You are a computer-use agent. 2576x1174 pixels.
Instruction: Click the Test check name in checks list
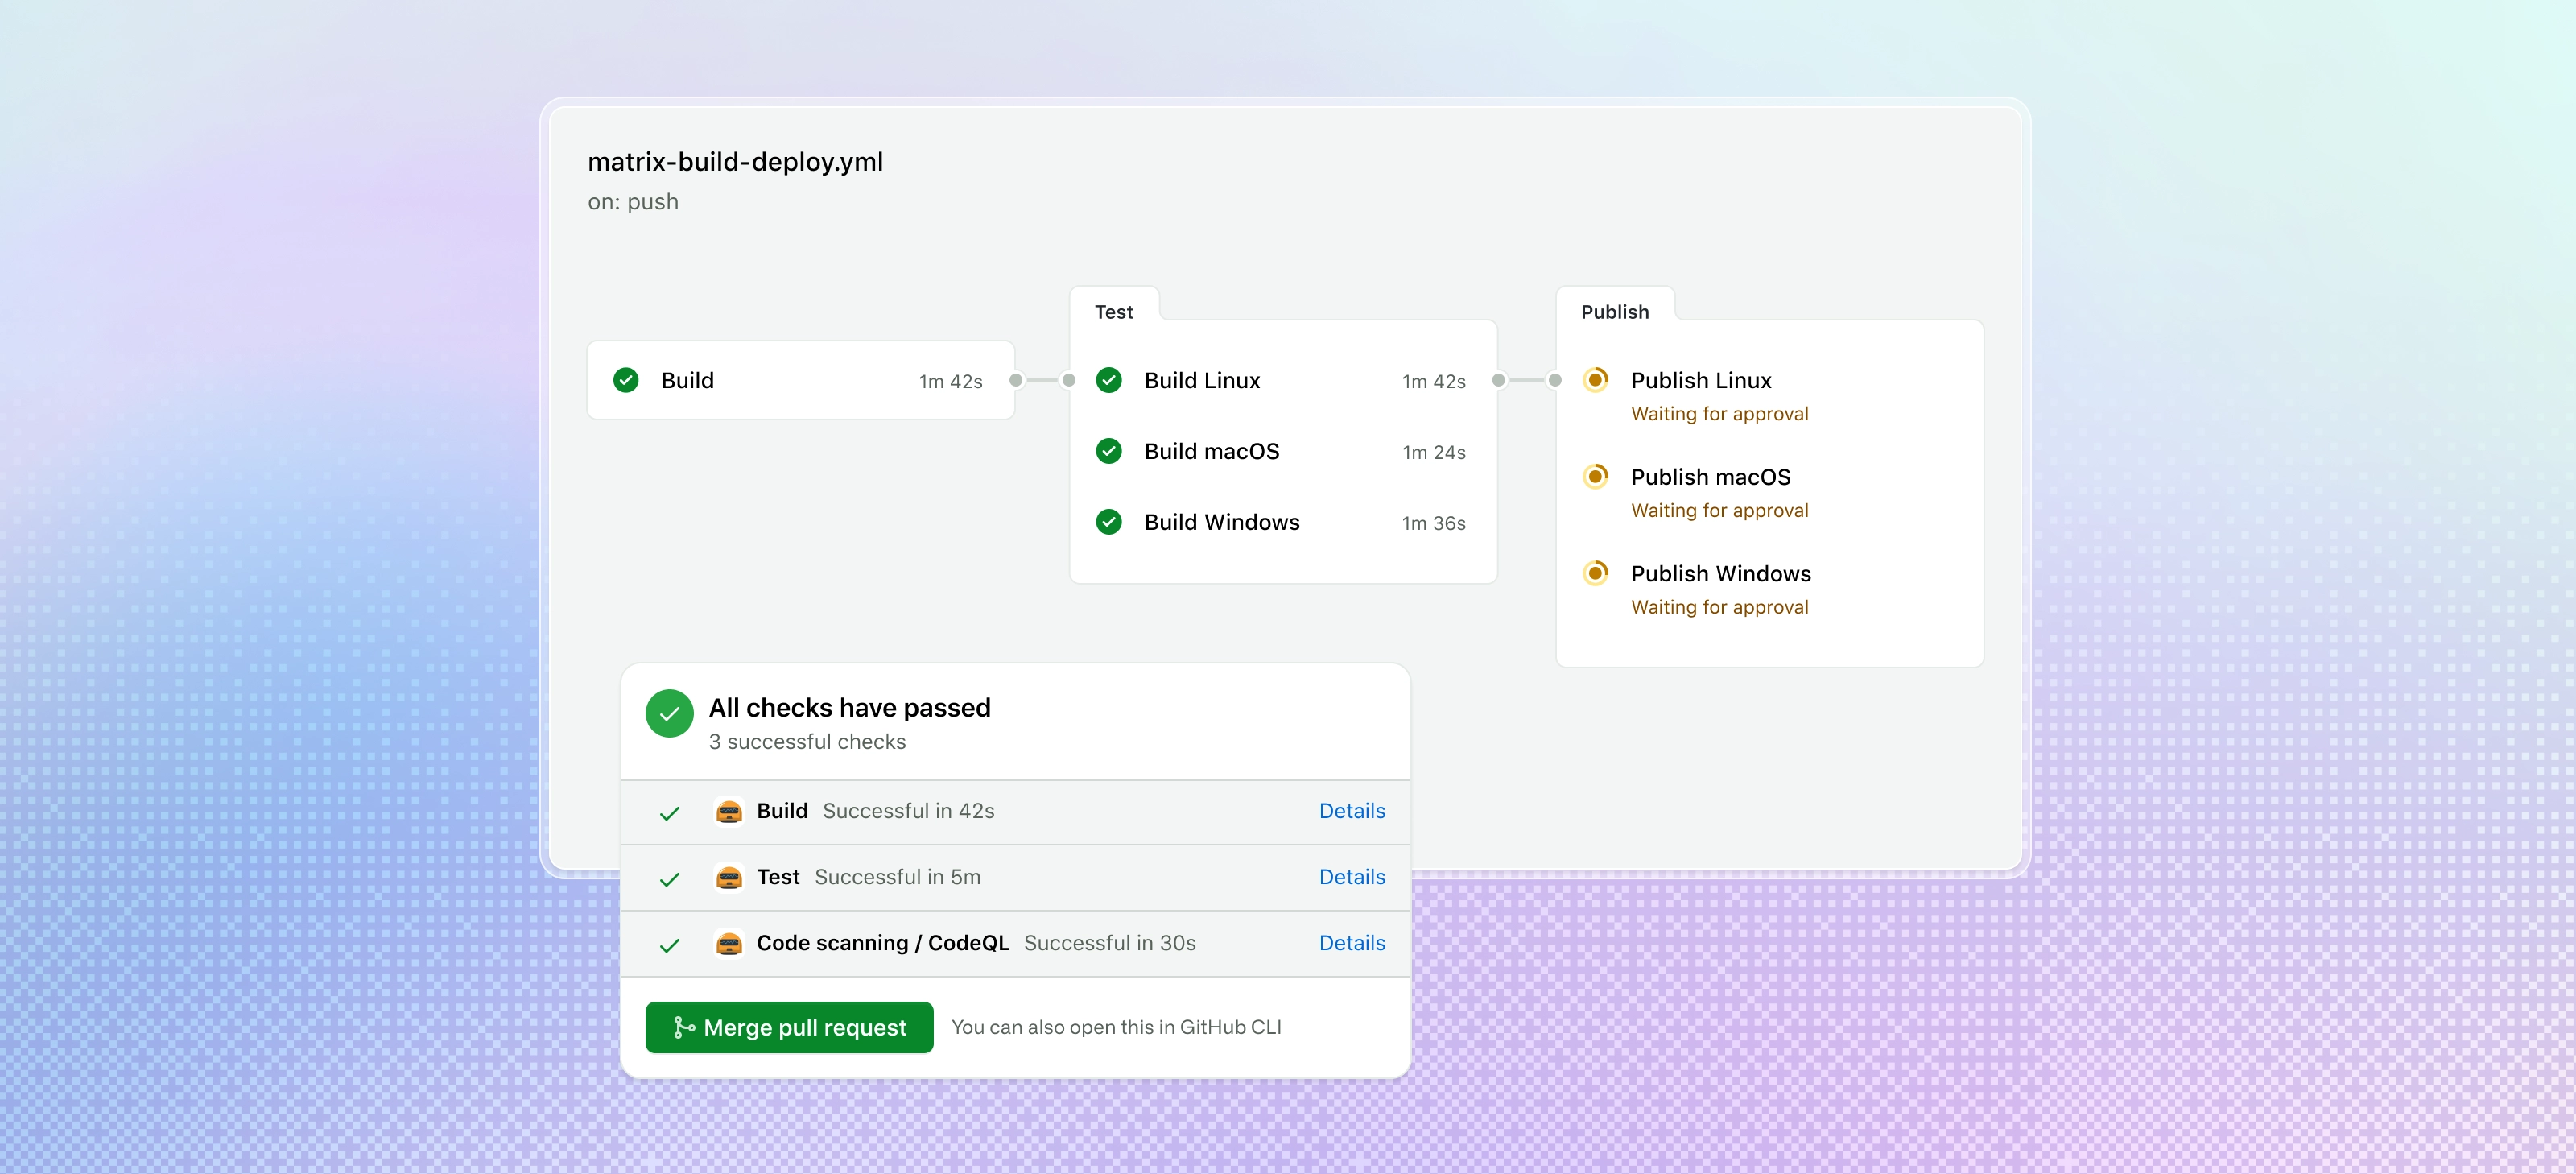point(778,877)
